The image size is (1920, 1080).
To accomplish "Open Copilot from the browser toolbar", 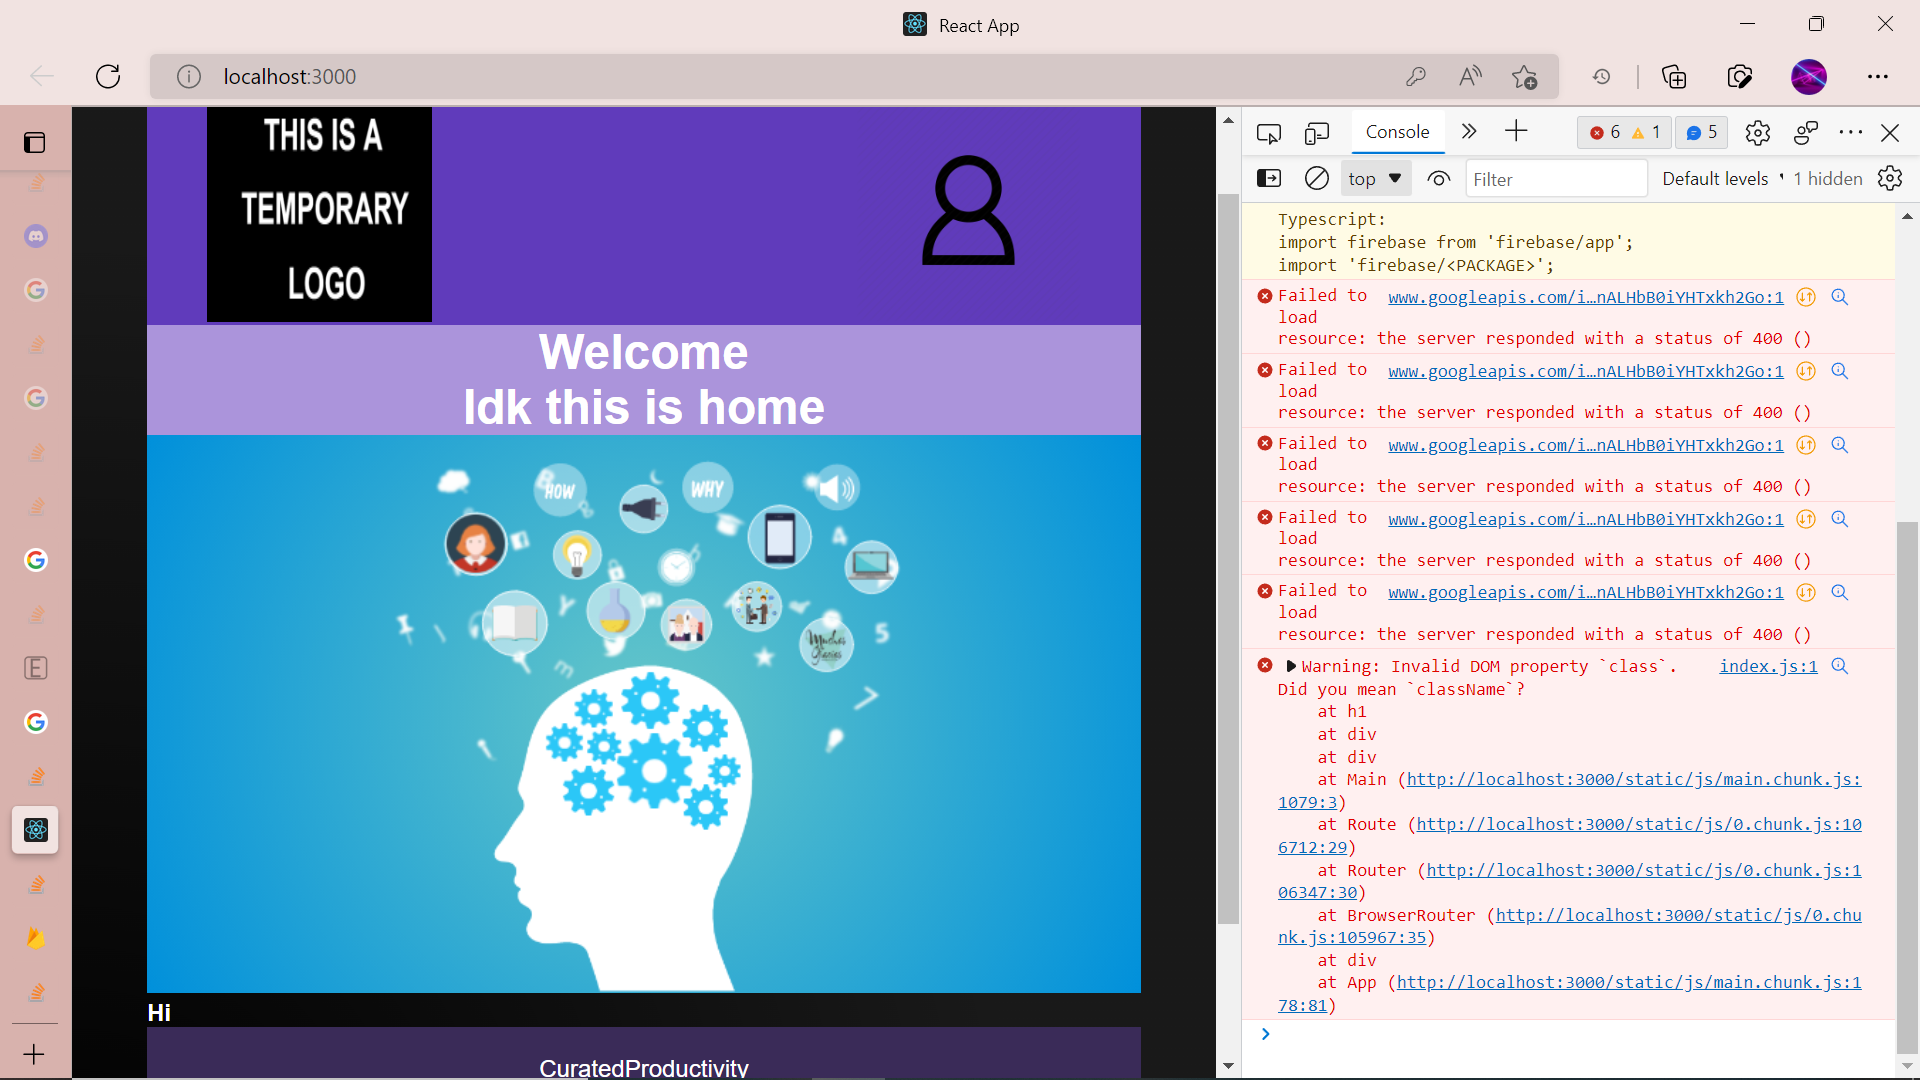I will click(x=1741, y=76).
